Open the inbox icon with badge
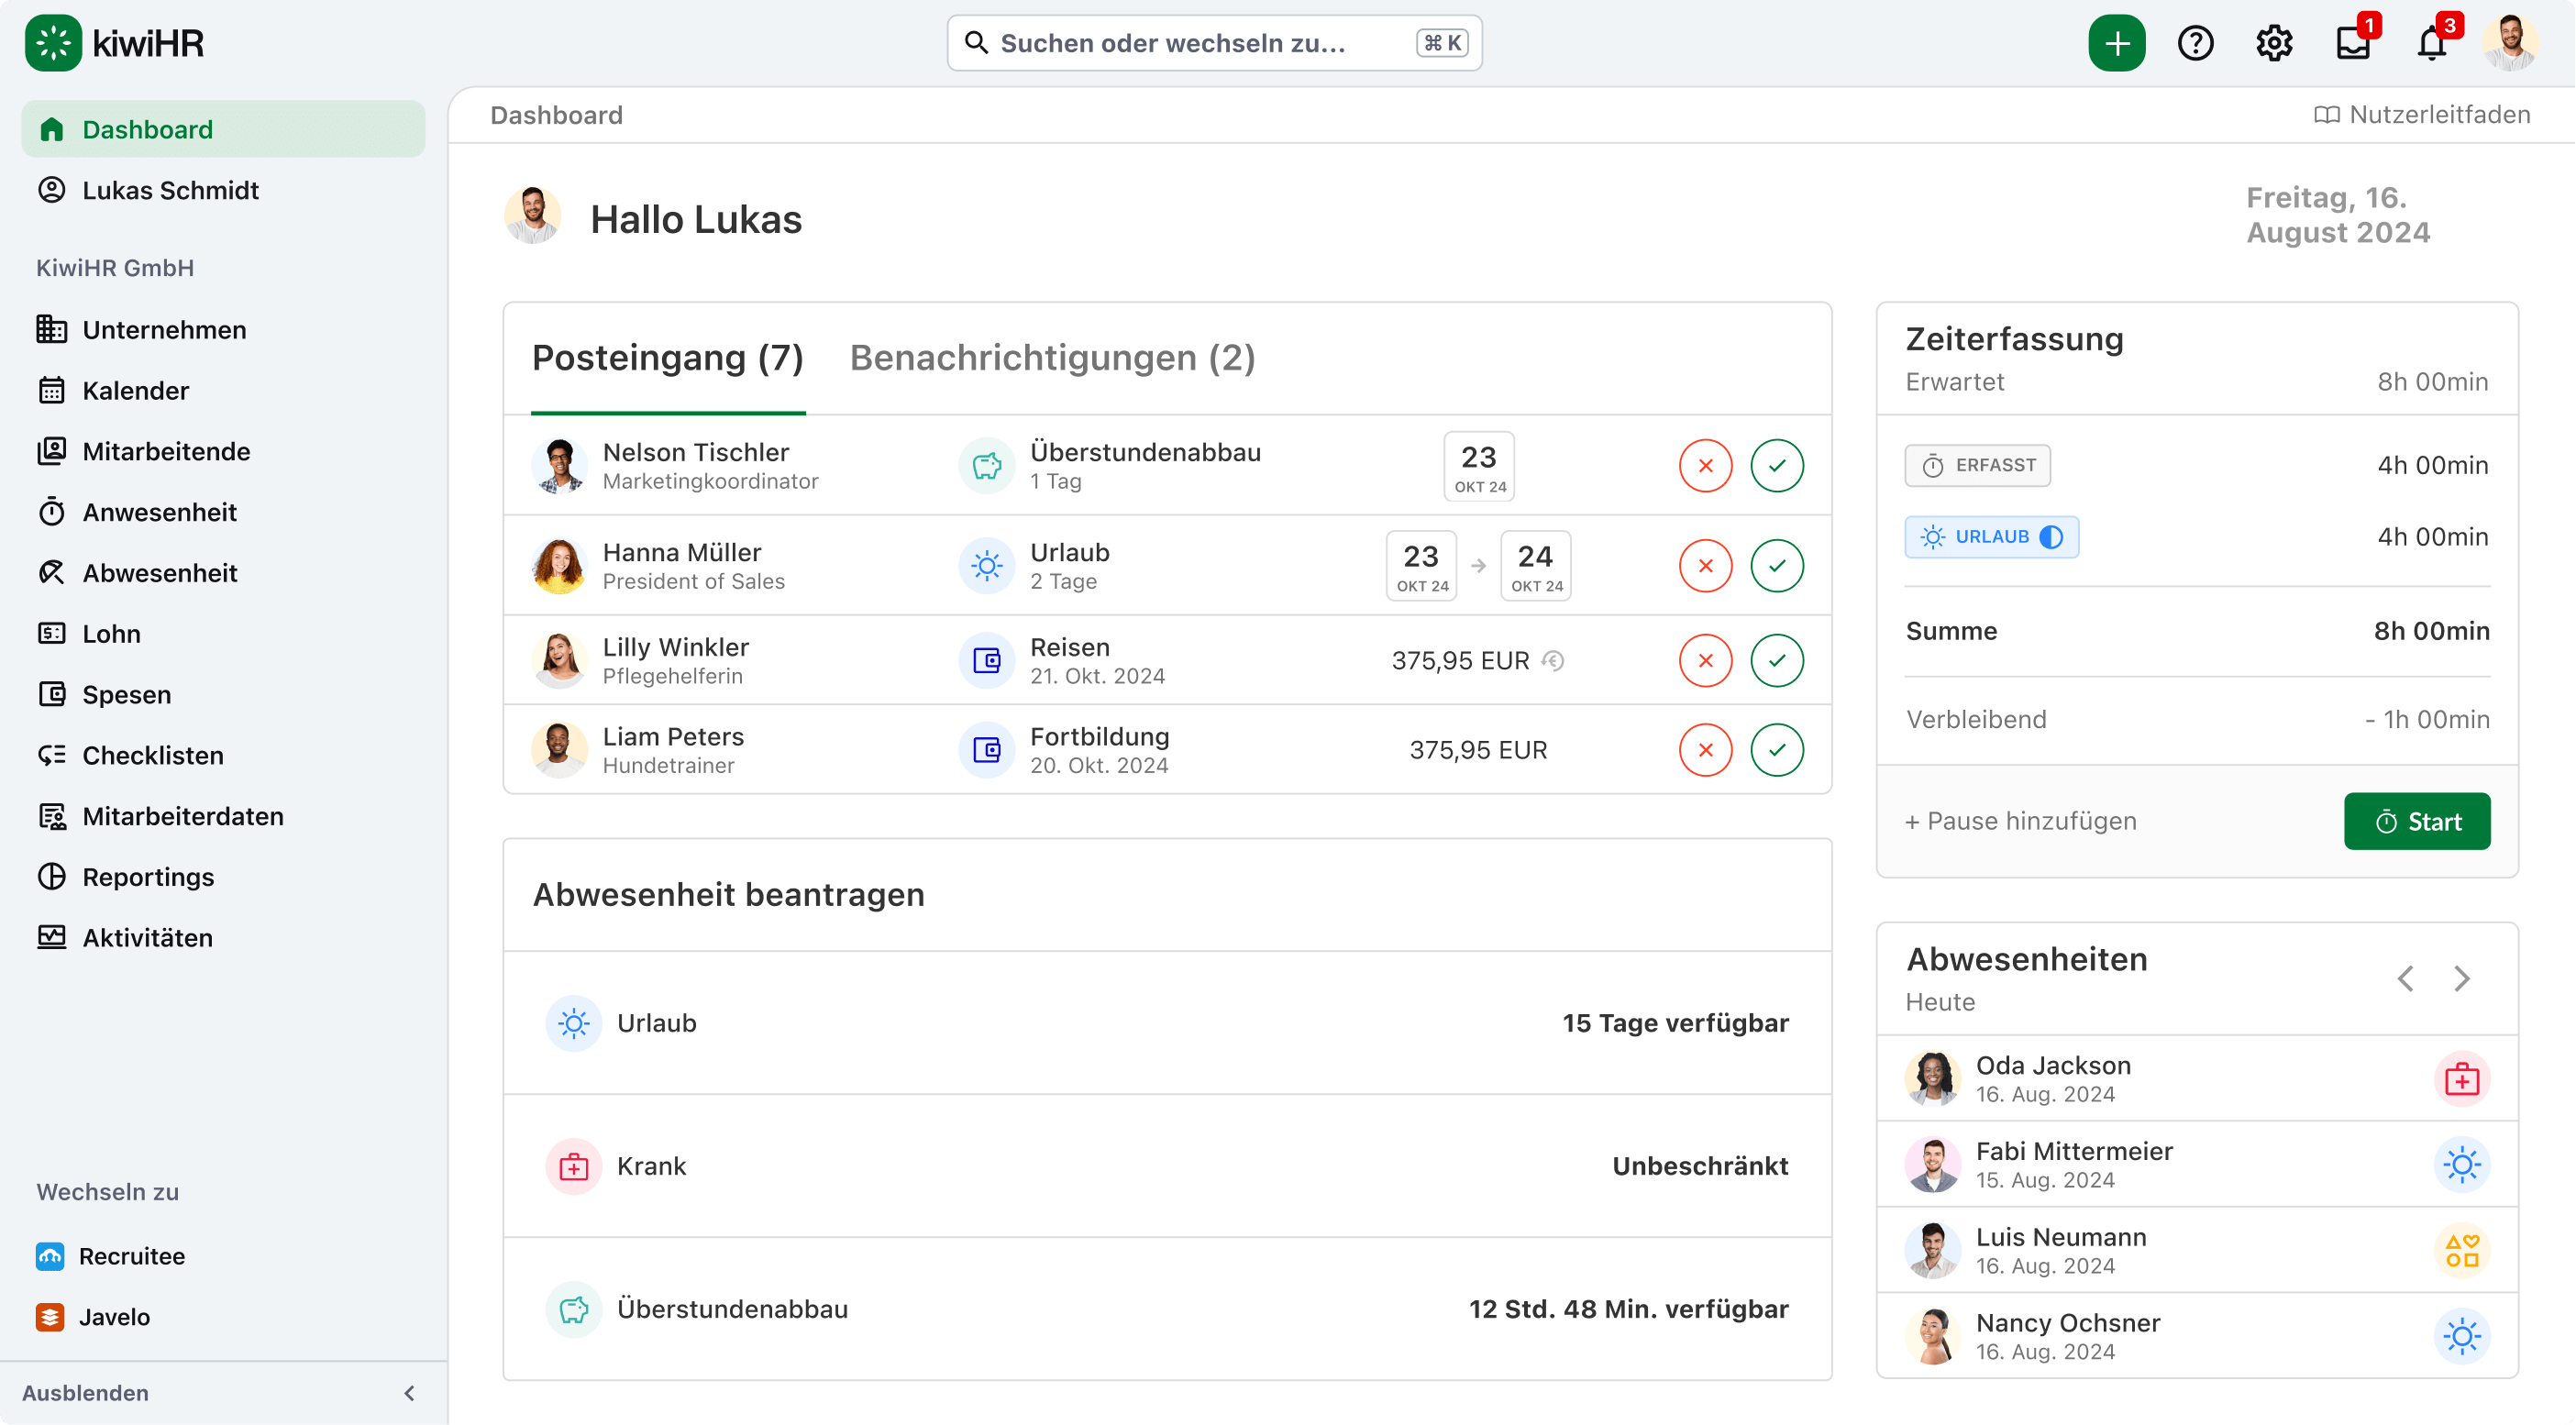Viewport: 2576px width, 1425px height. point(2353,43)
